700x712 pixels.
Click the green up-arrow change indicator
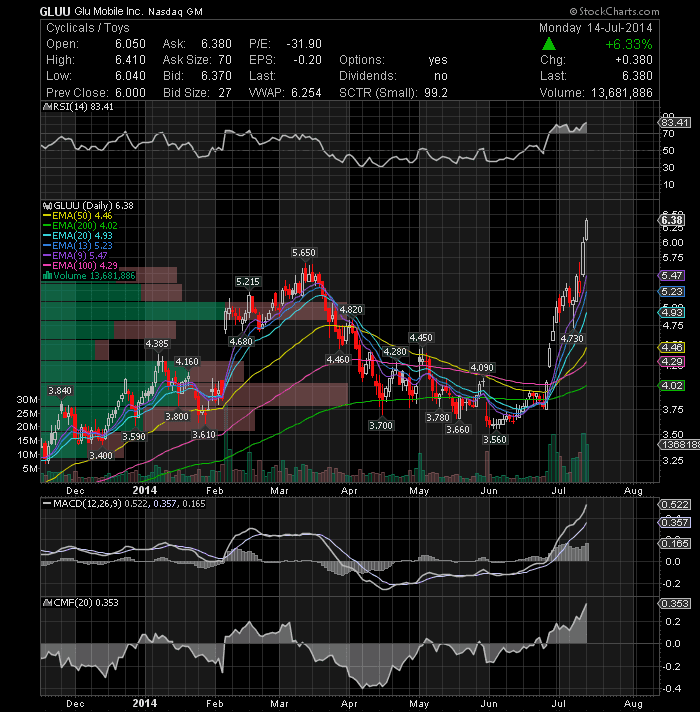pos(549,44)
